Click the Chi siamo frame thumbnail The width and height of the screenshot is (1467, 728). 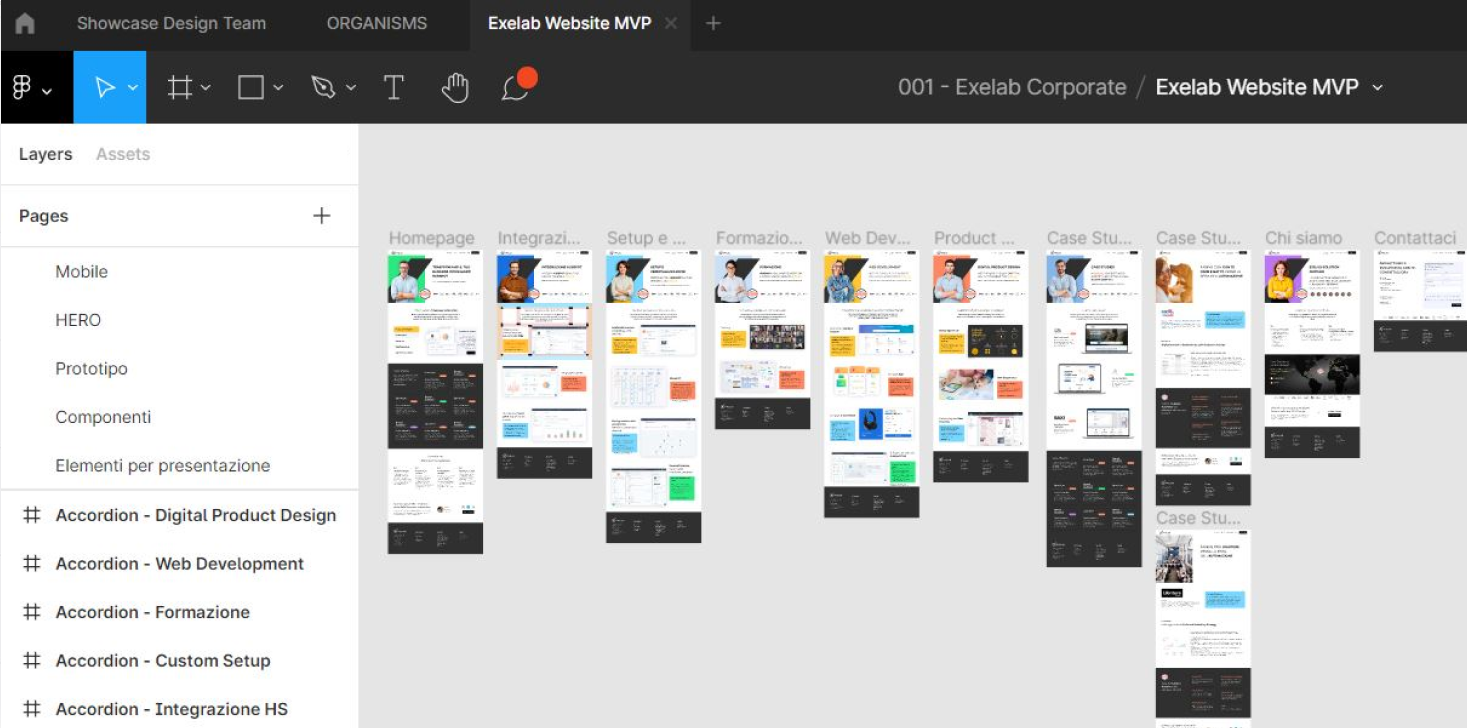1312,353
